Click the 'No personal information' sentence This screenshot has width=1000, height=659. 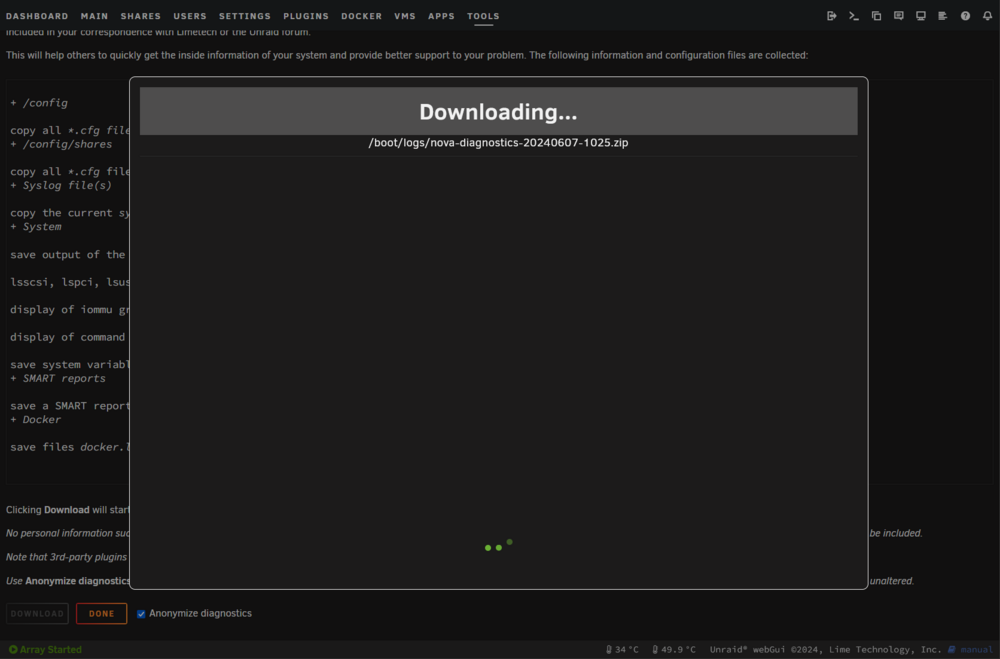[68, 533]
